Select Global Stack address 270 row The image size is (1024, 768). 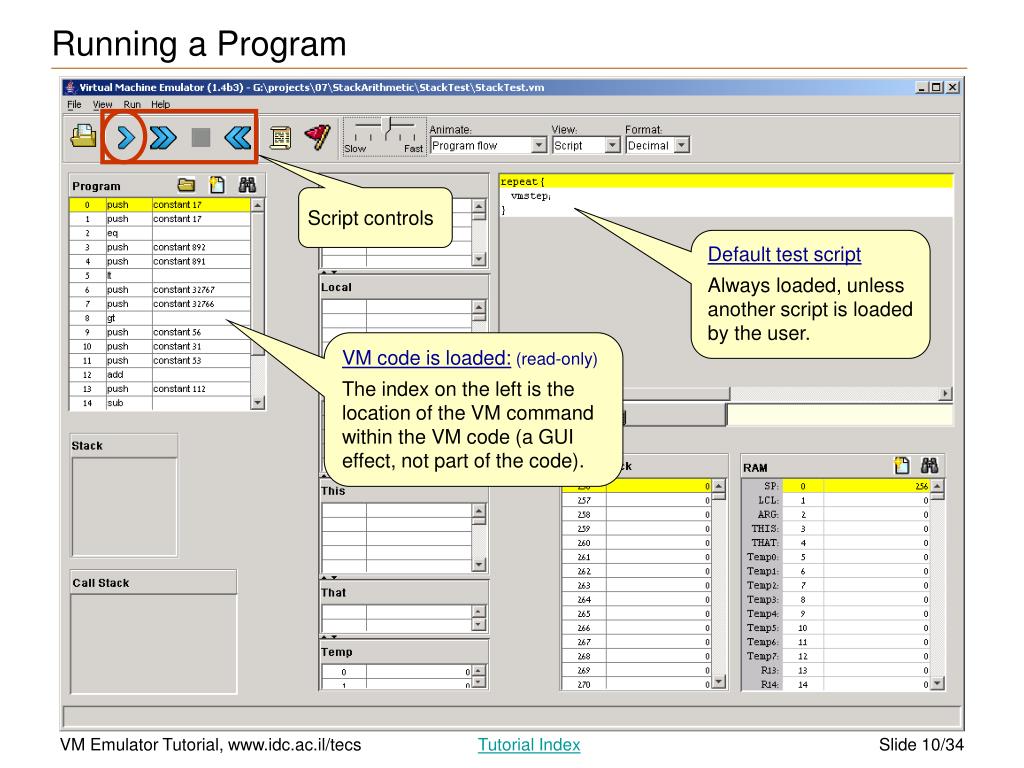(x=637, y=684)
